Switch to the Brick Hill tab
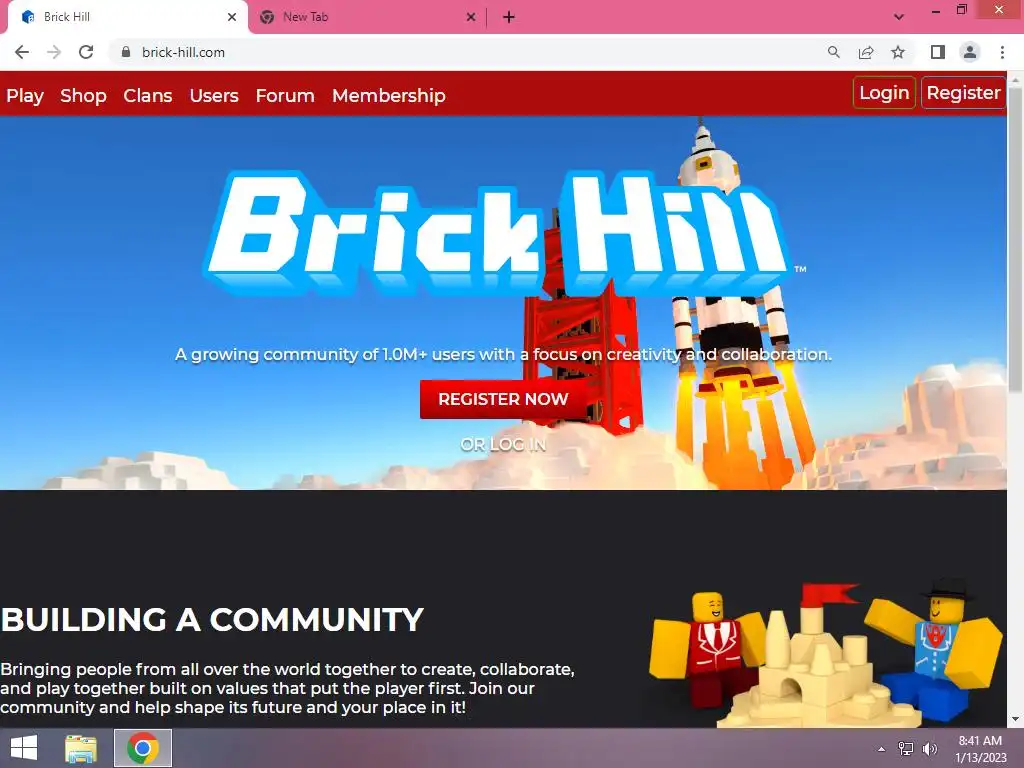1024x768 pixels. (128, 17)
